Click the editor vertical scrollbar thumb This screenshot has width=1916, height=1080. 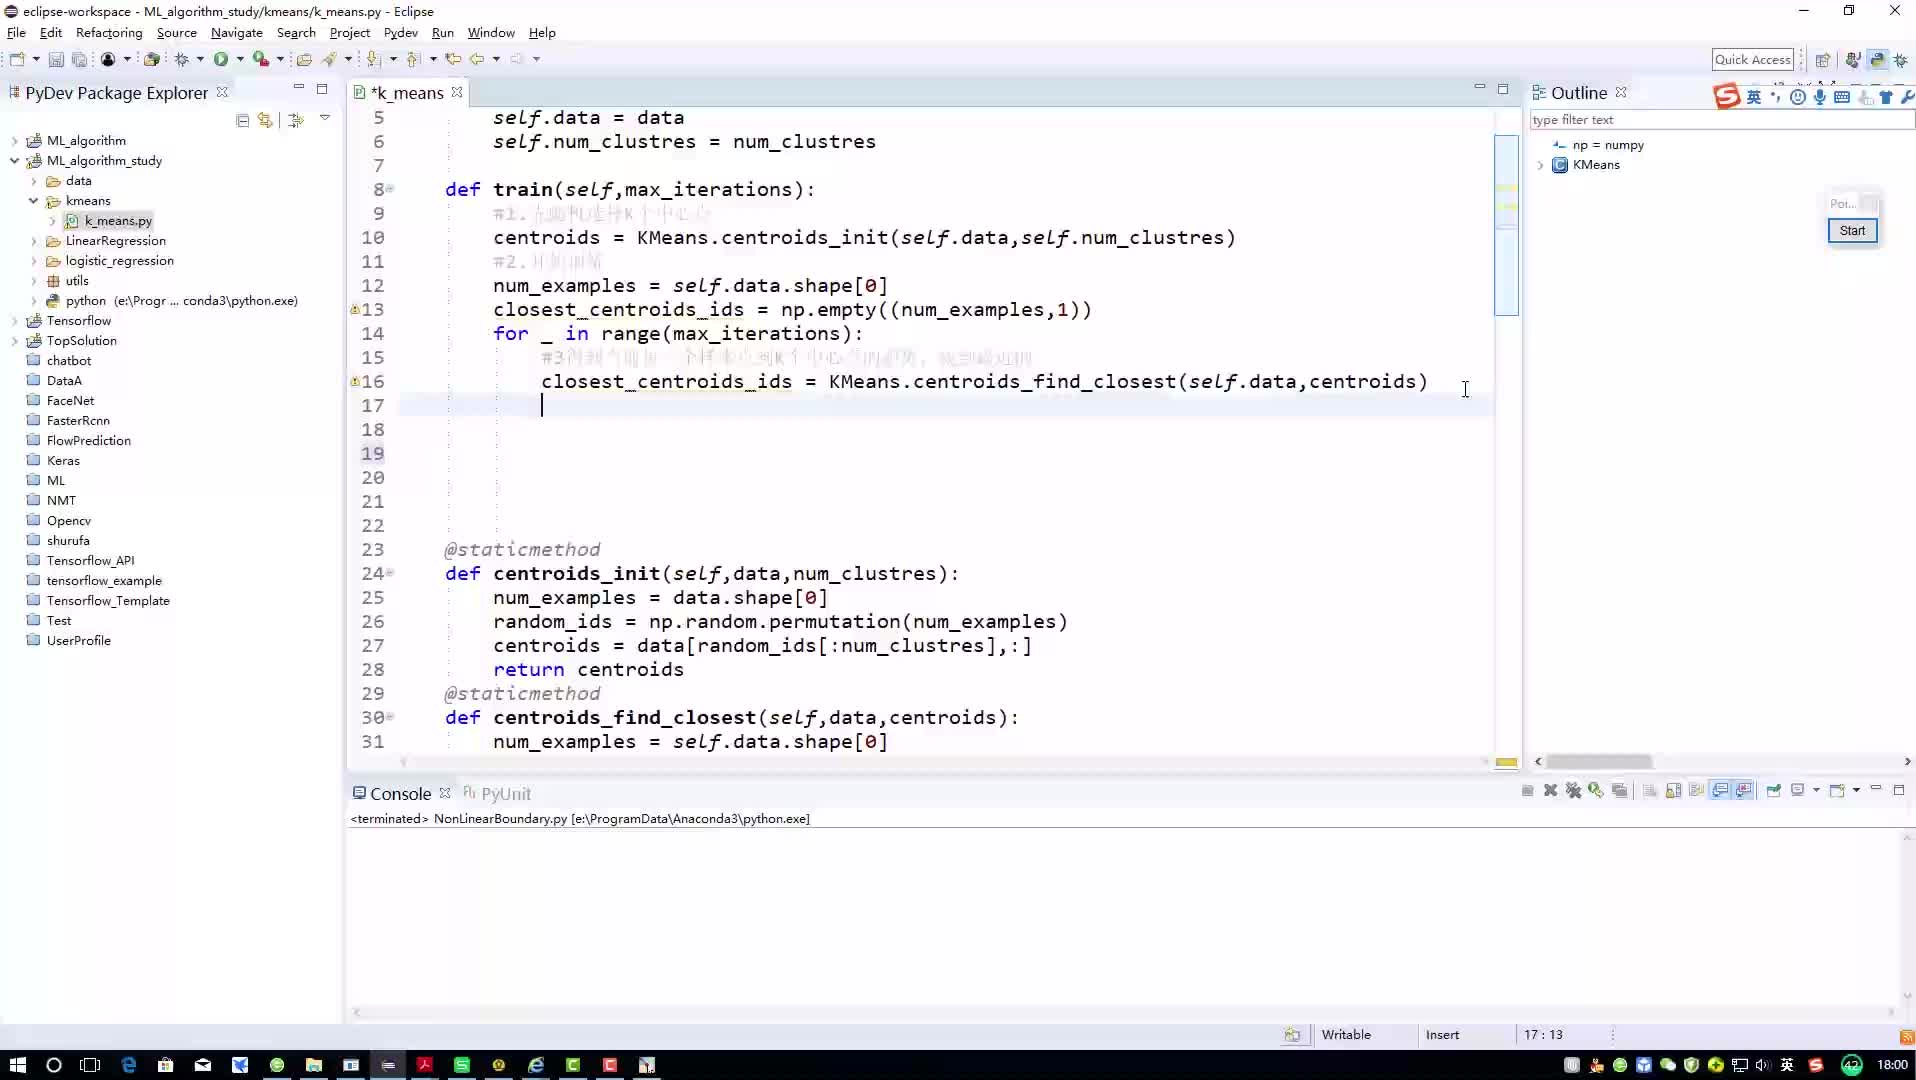[1506, 225]
